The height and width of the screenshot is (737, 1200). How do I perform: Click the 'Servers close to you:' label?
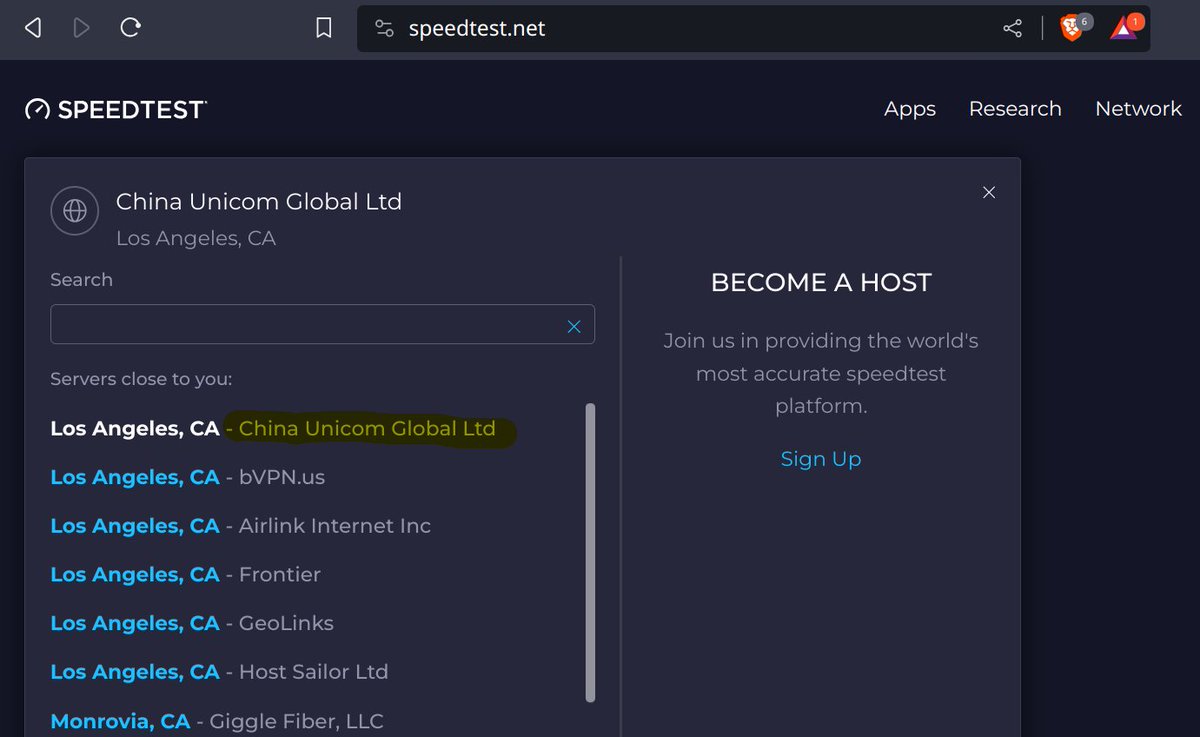pyautogui.click(x=141, y=379)
